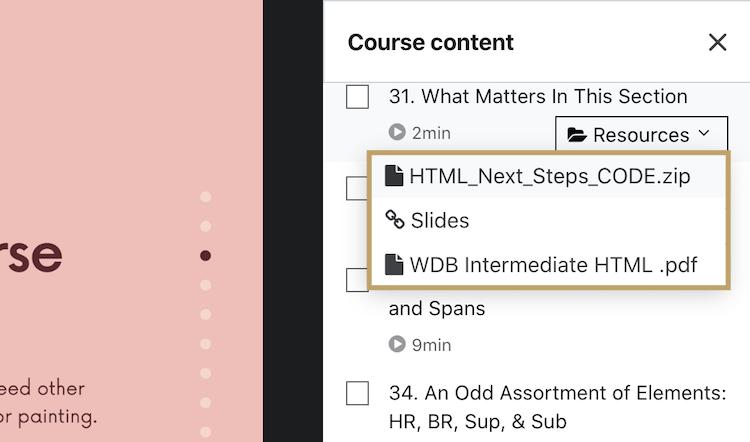
Task: Open the lecture ending with 'and Spans'
Action: click(x=437, y=309)
